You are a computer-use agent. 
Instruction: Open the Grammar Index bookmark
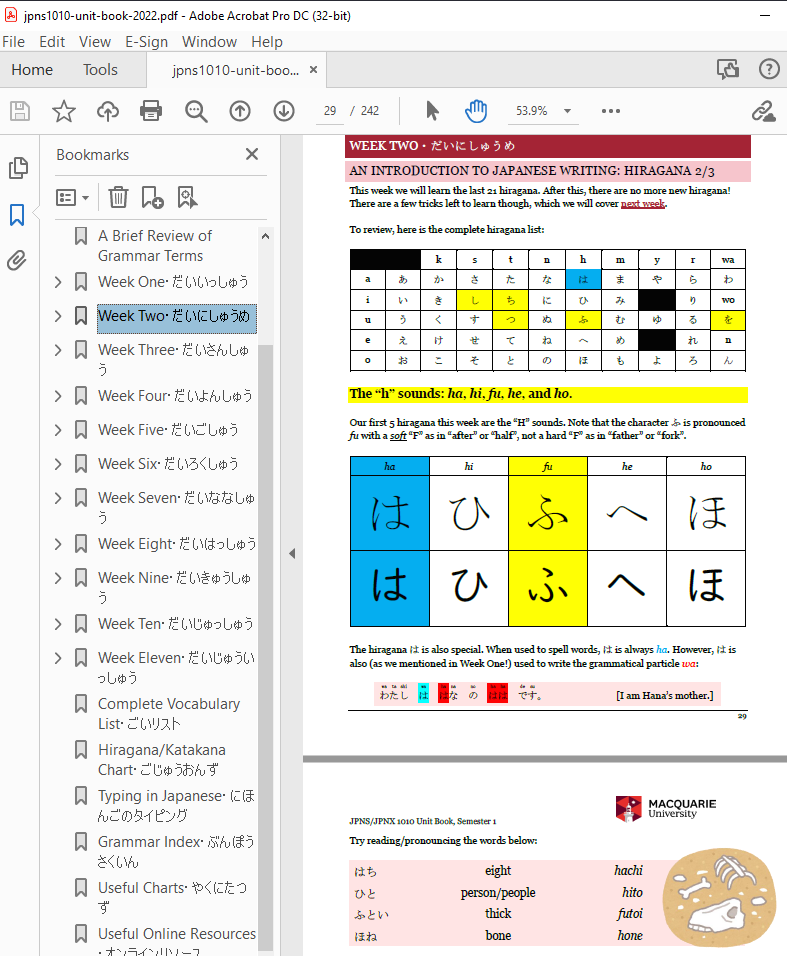[x=176, y=851]
